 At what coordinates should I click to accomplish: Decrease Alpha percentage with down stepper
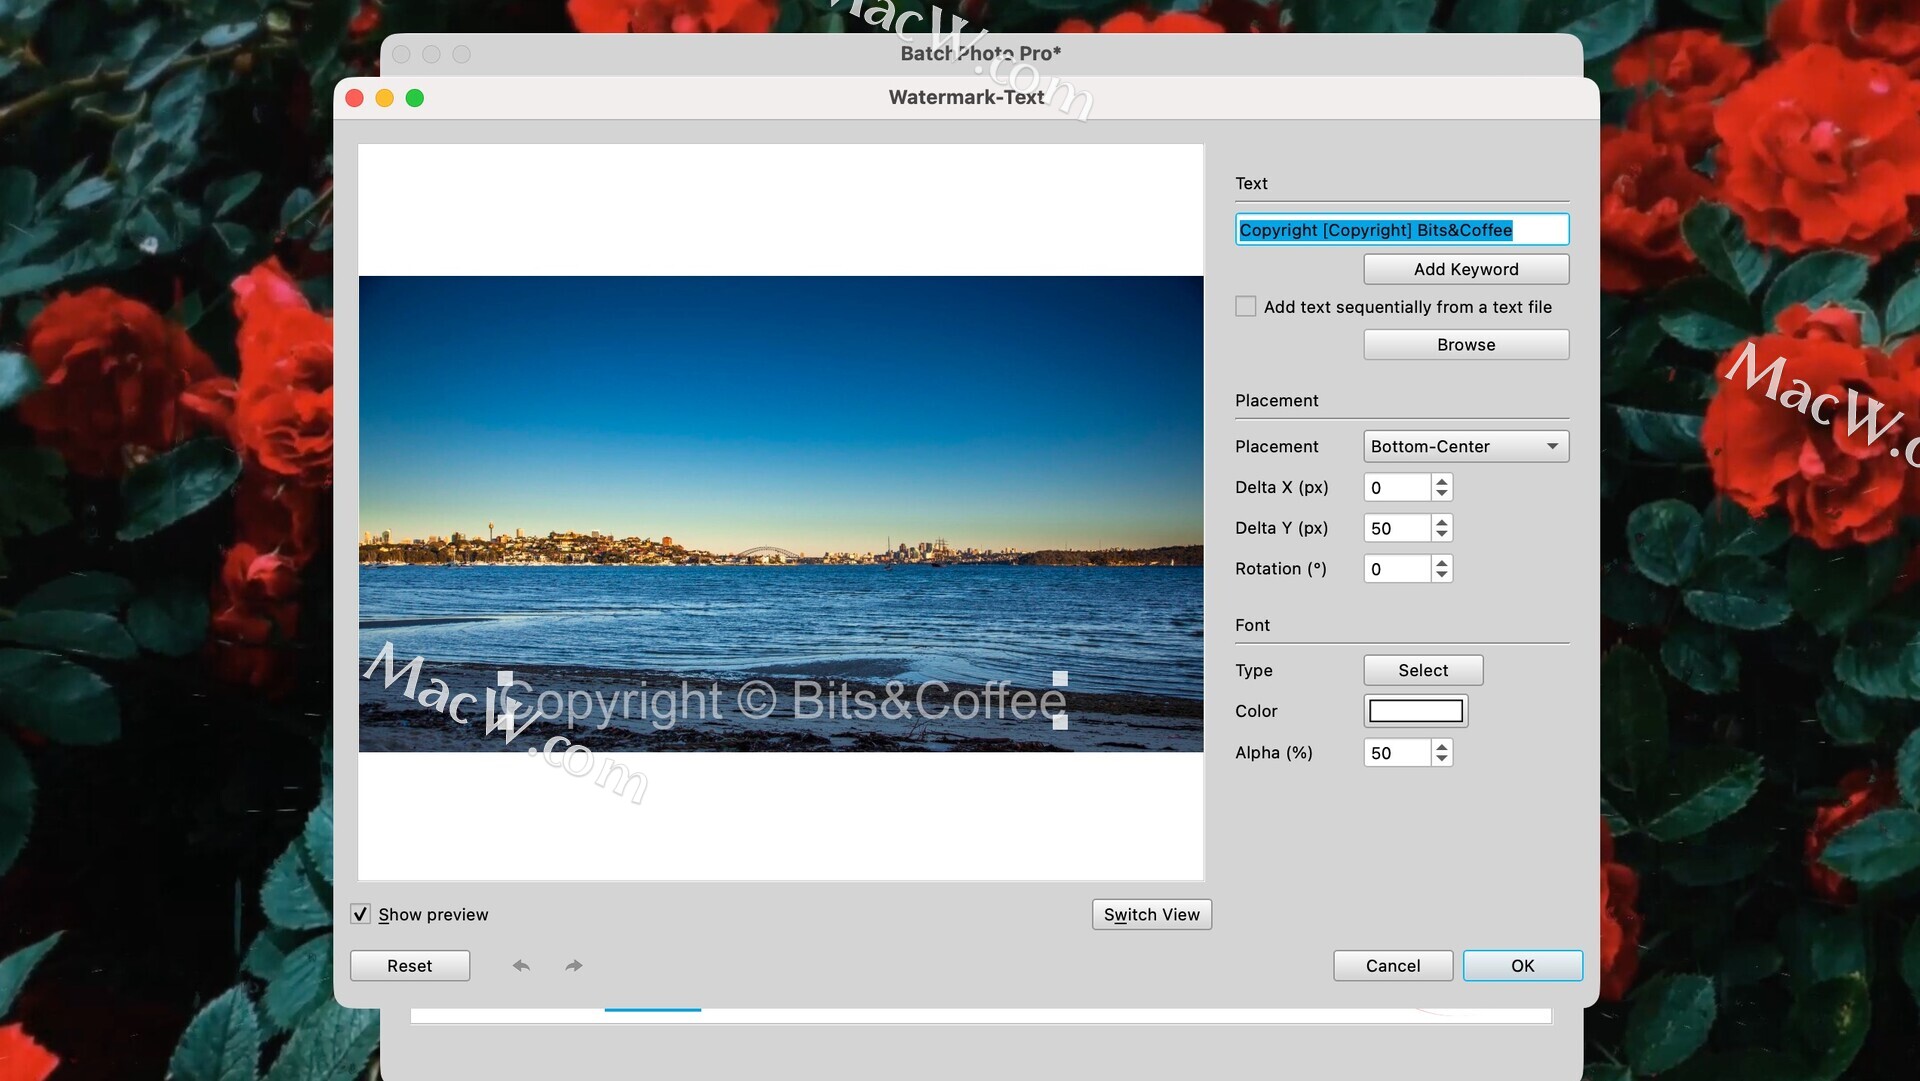point(1441,759)
